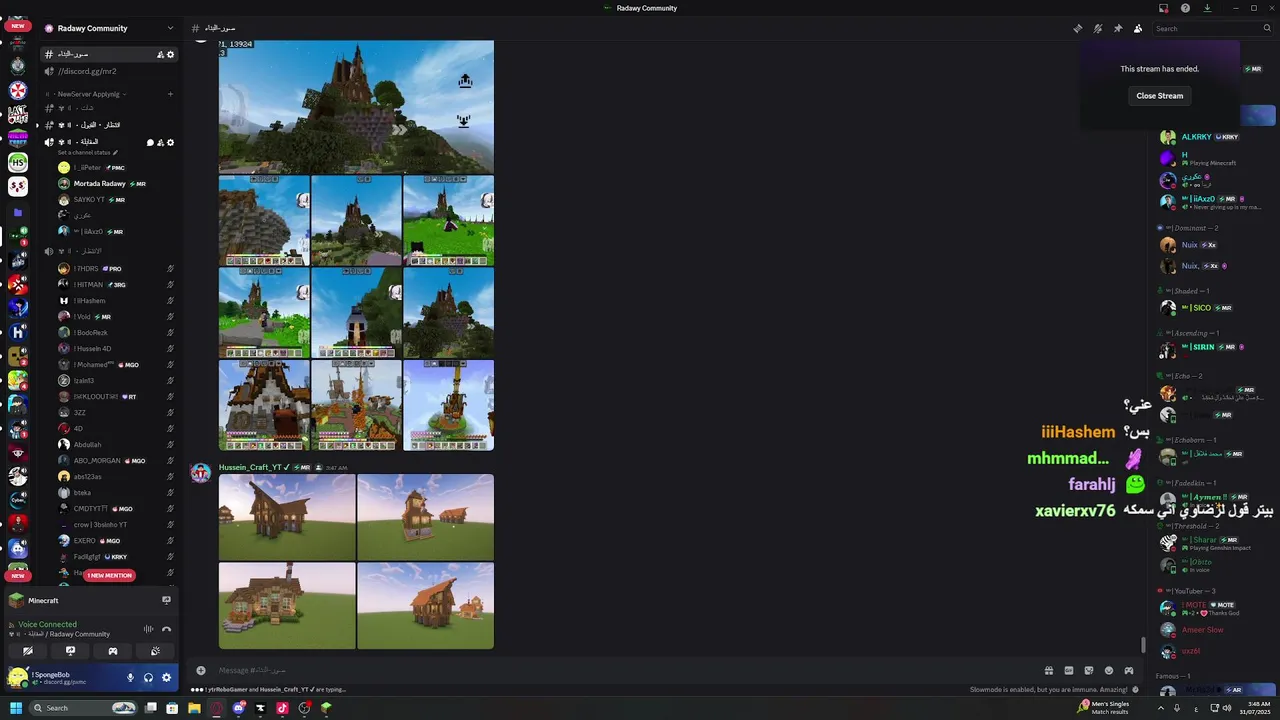Open the HS server icon

point(17,162)
